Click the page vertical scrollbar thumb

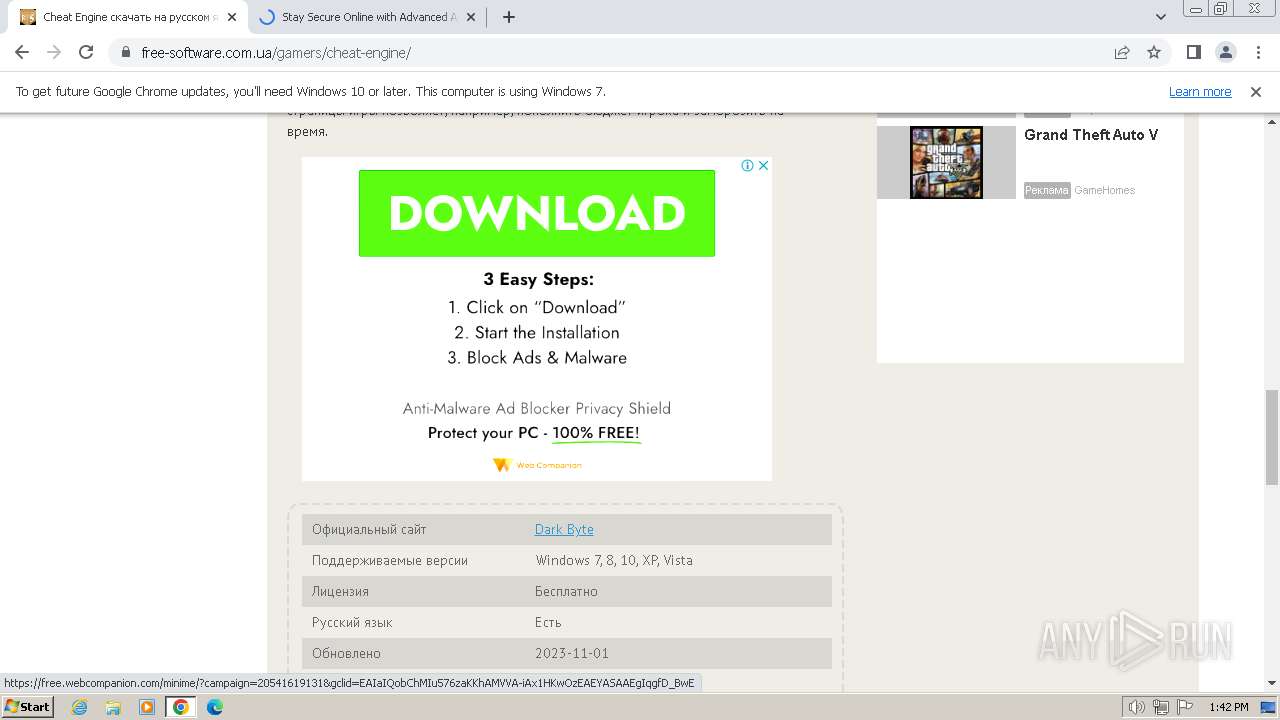click(x=1271, y=437)
